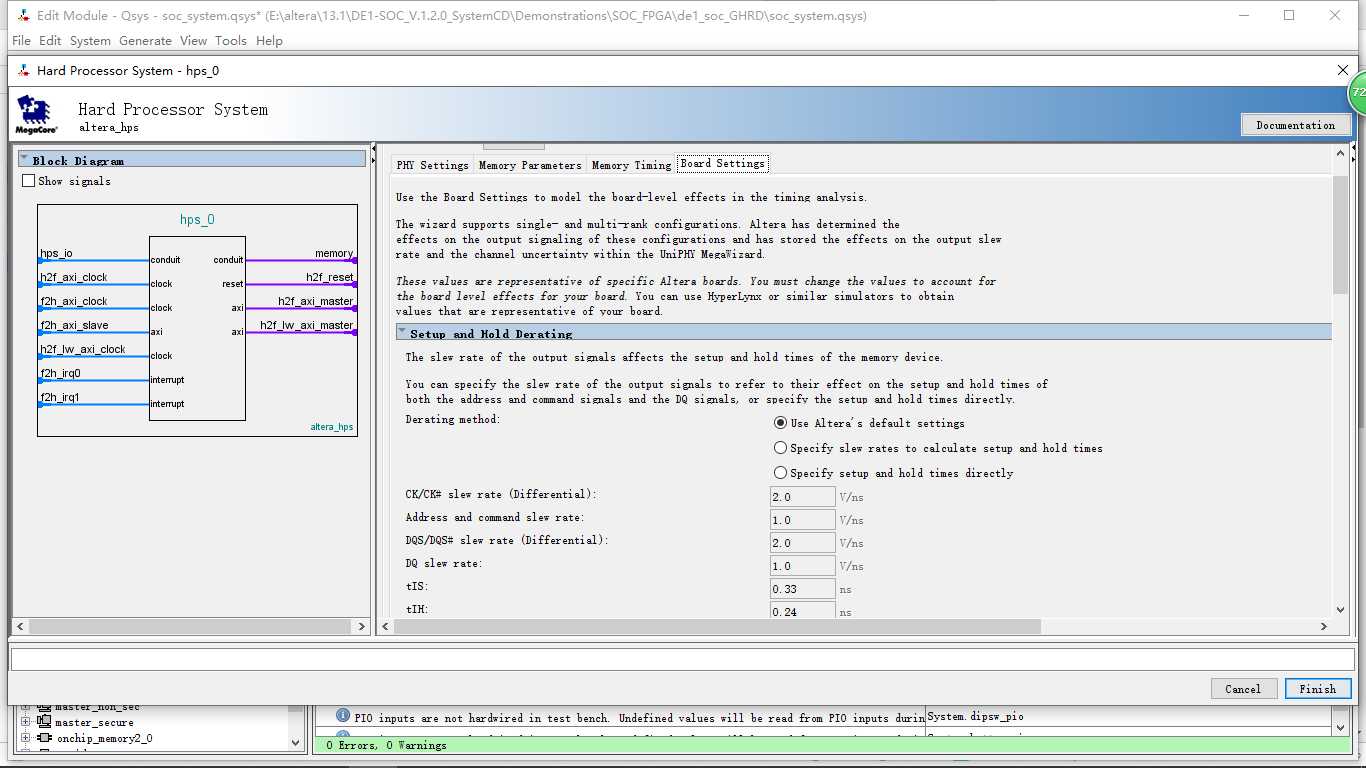Click CK/CK# slew rate input field

tap(803, 497)
